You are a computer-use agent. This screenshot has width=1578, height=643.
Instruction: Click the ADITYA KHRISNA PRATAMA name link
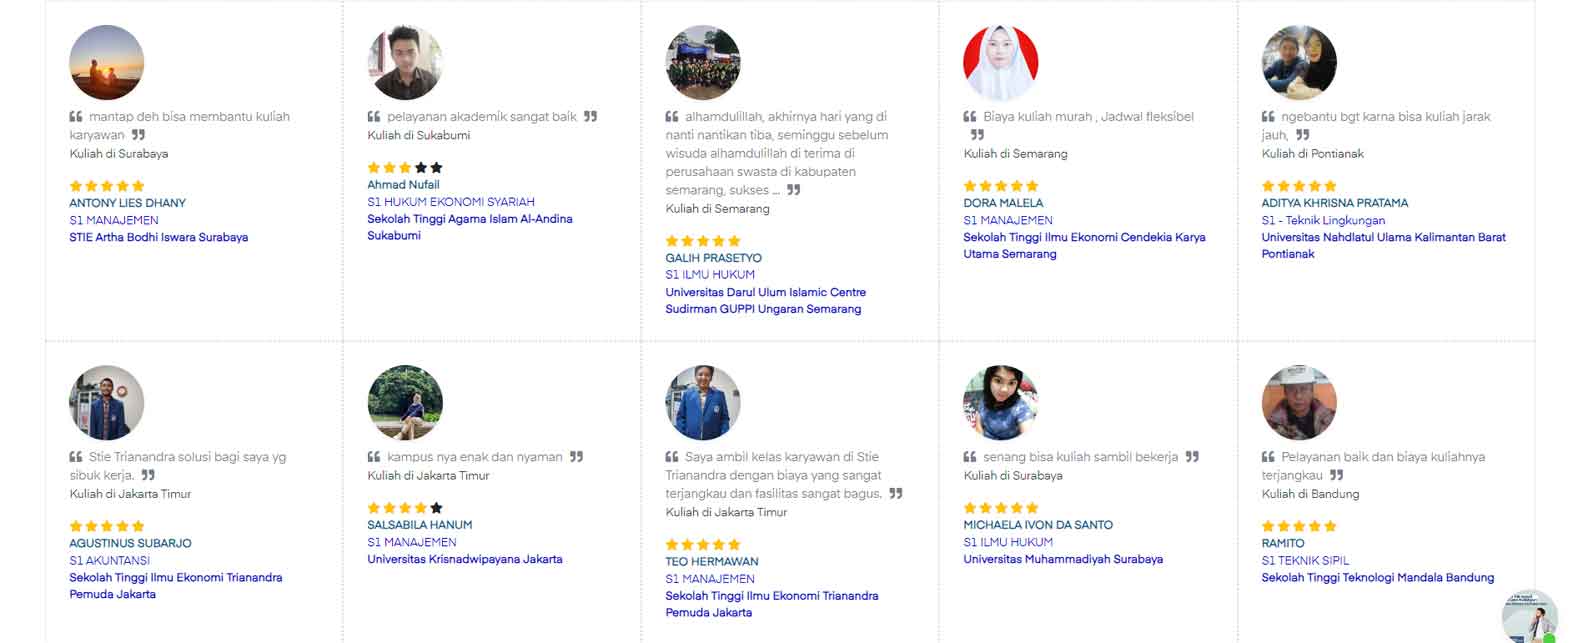[x=1335, y=203]
